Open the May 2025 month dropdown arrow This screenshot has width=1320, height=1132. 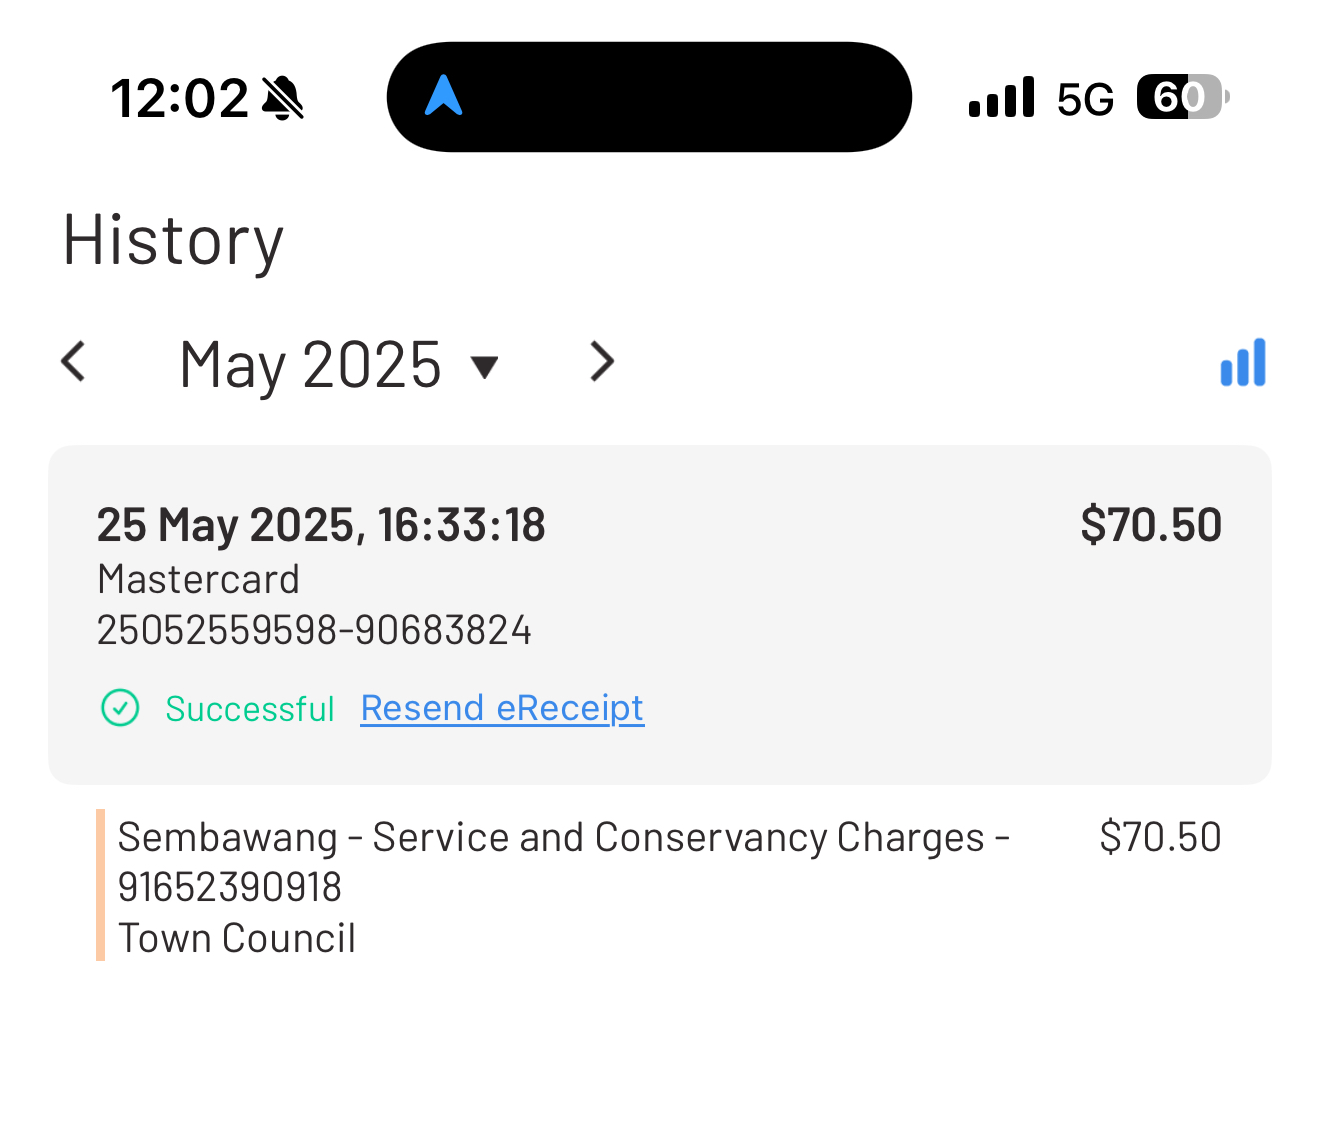click(x=485, y=367)
